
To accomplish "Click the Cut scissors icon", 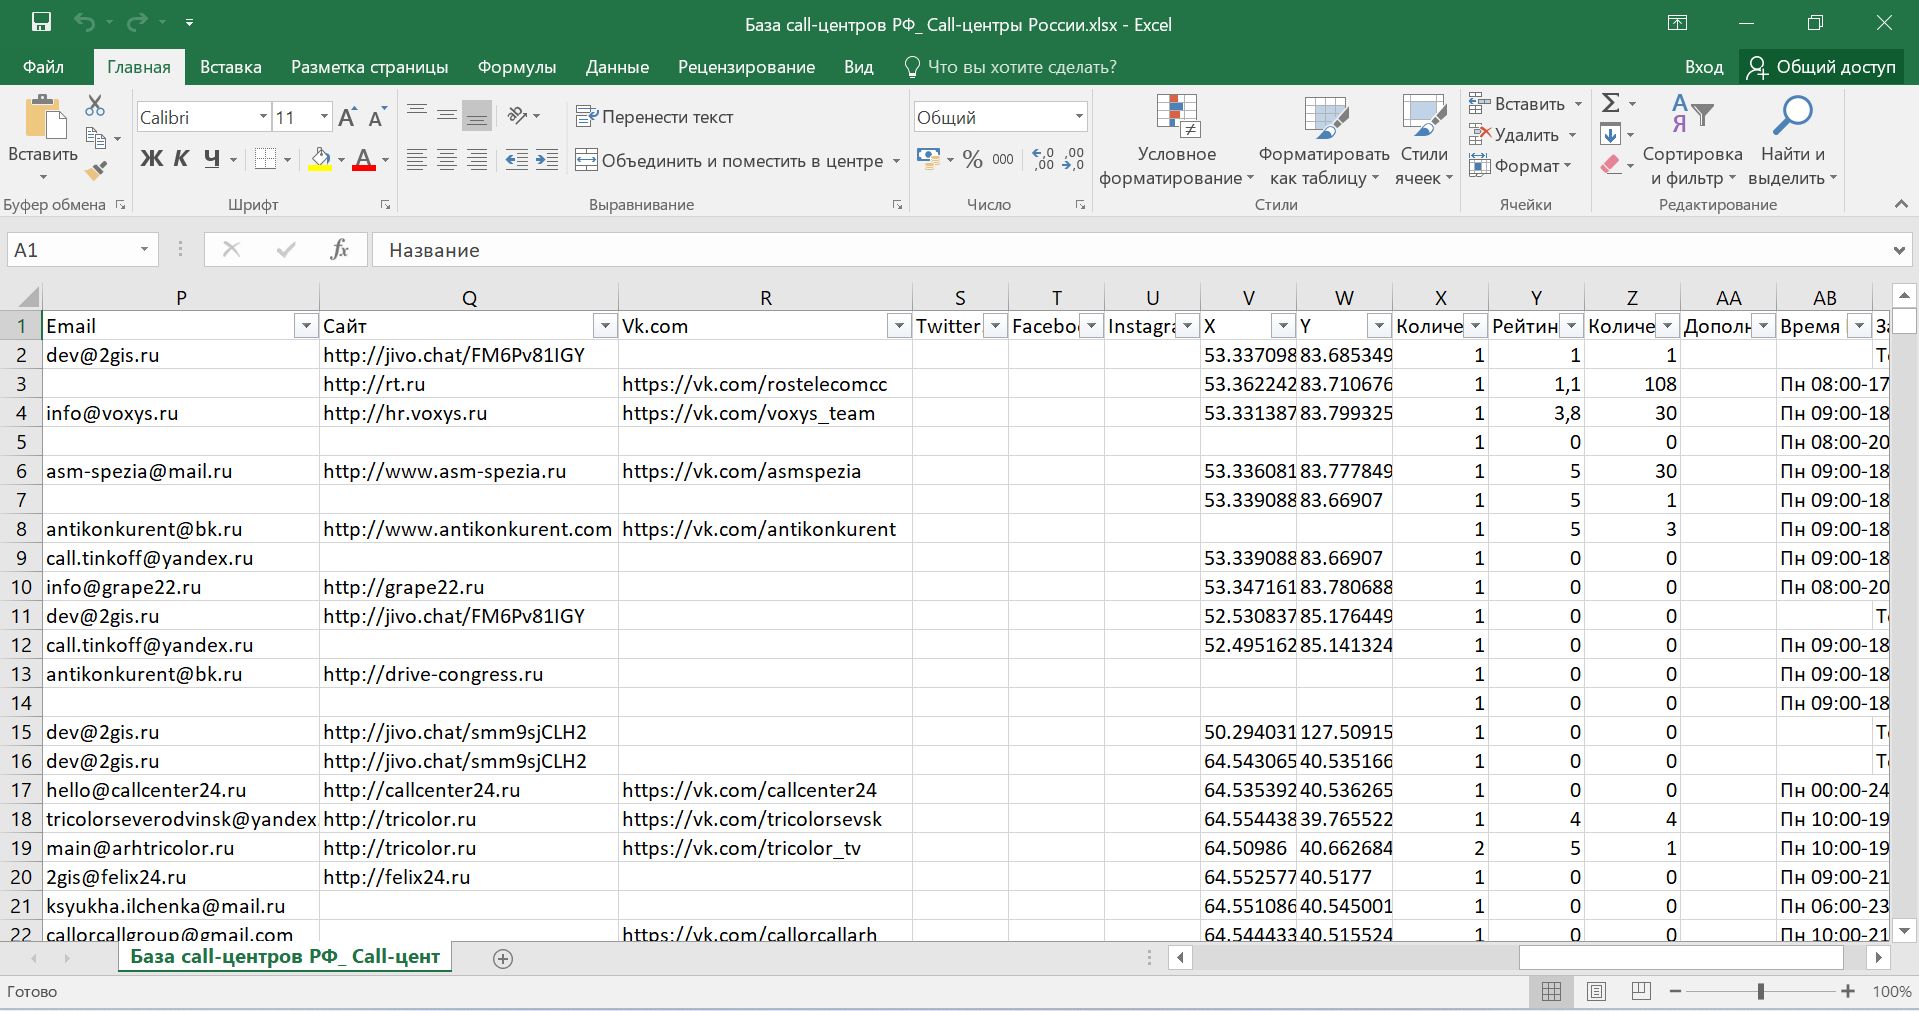I will [95, 105].
